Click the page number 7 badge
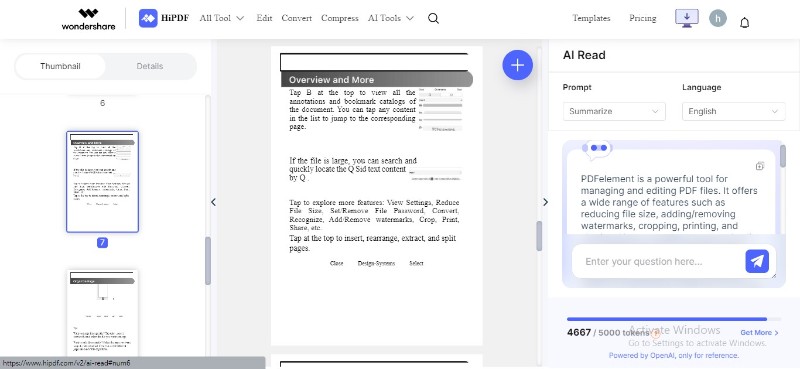The image size is (800, 369). coord(102,242)
